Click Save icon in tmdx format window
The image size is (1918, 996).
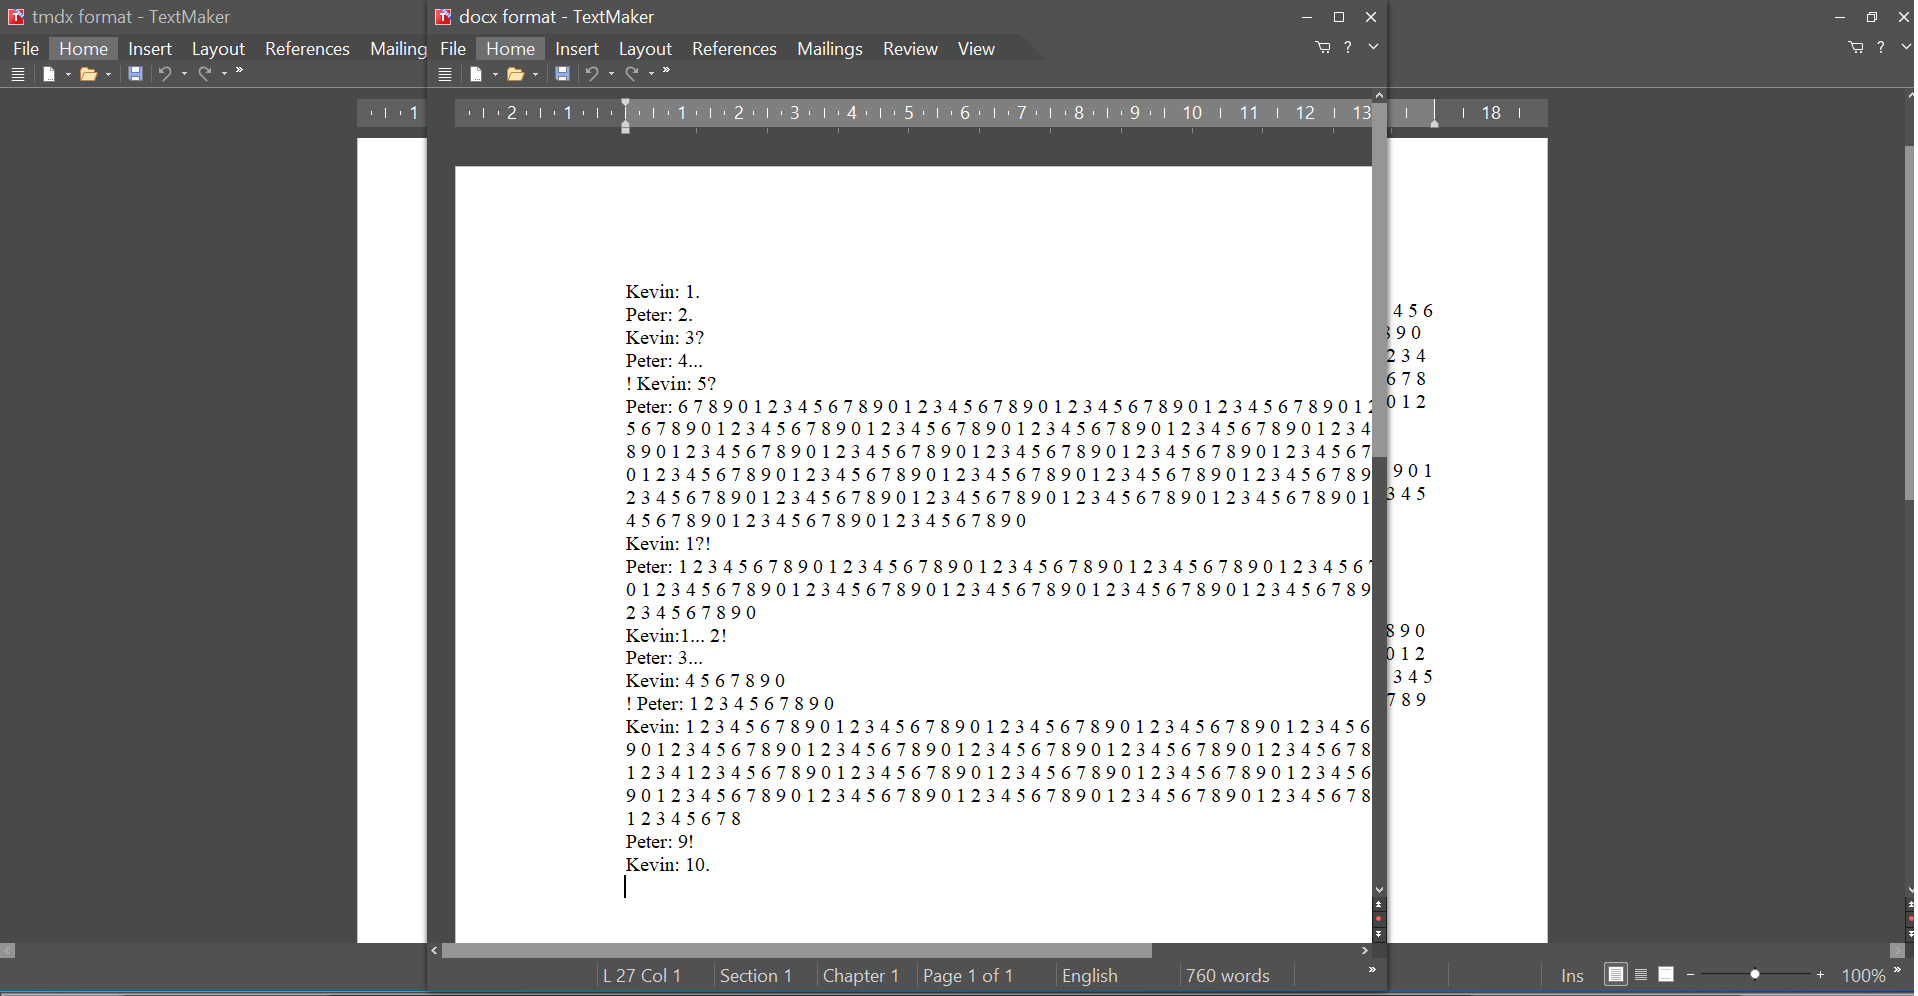pos(135,74)
